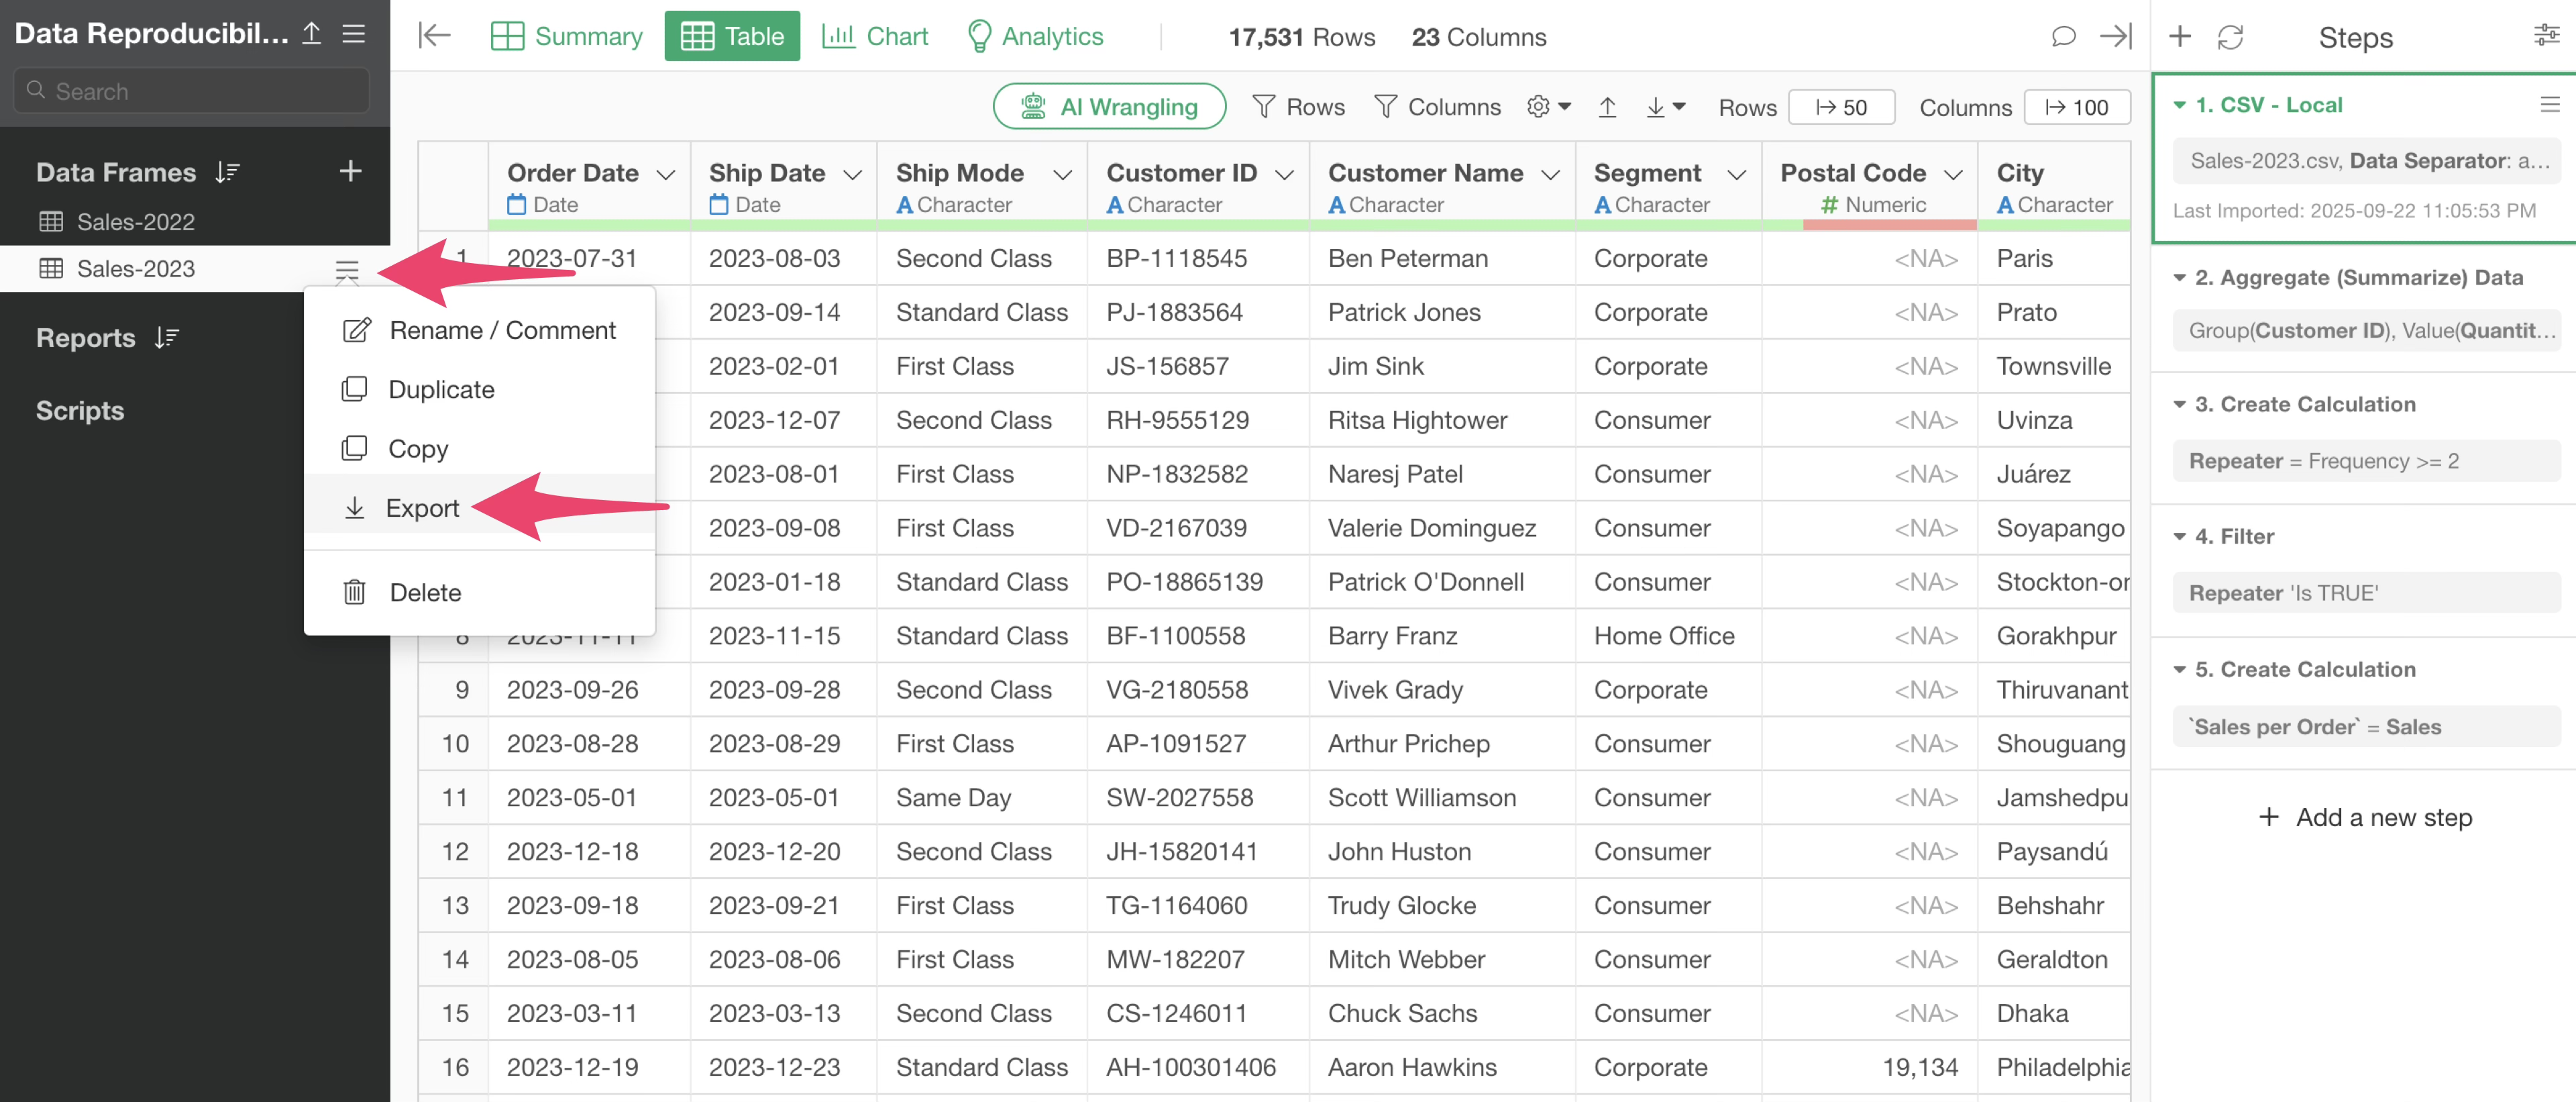Click the Search input field in sidebar
Image resolution: width=2576 pixels, height=1102 pixels.
192,91
